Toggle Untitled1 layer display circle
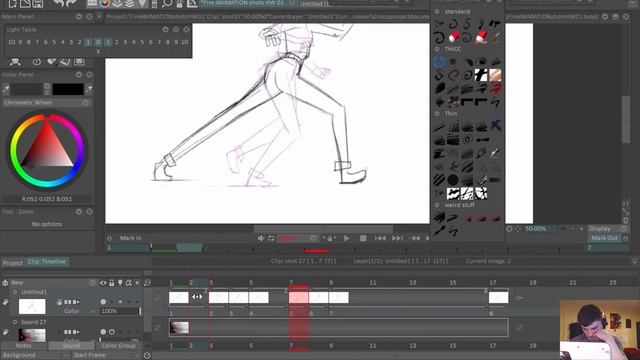Image resolution: width=640 pixels, height=360 pixels. point(103,302)
